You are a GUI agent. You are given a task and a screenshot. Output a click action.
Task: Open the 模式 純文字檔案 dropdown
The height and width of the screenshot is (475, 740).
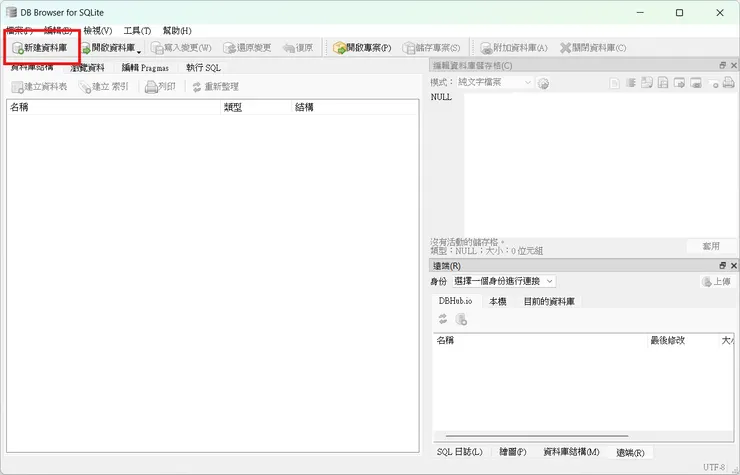pyautogui.click(x=494, y=82)
